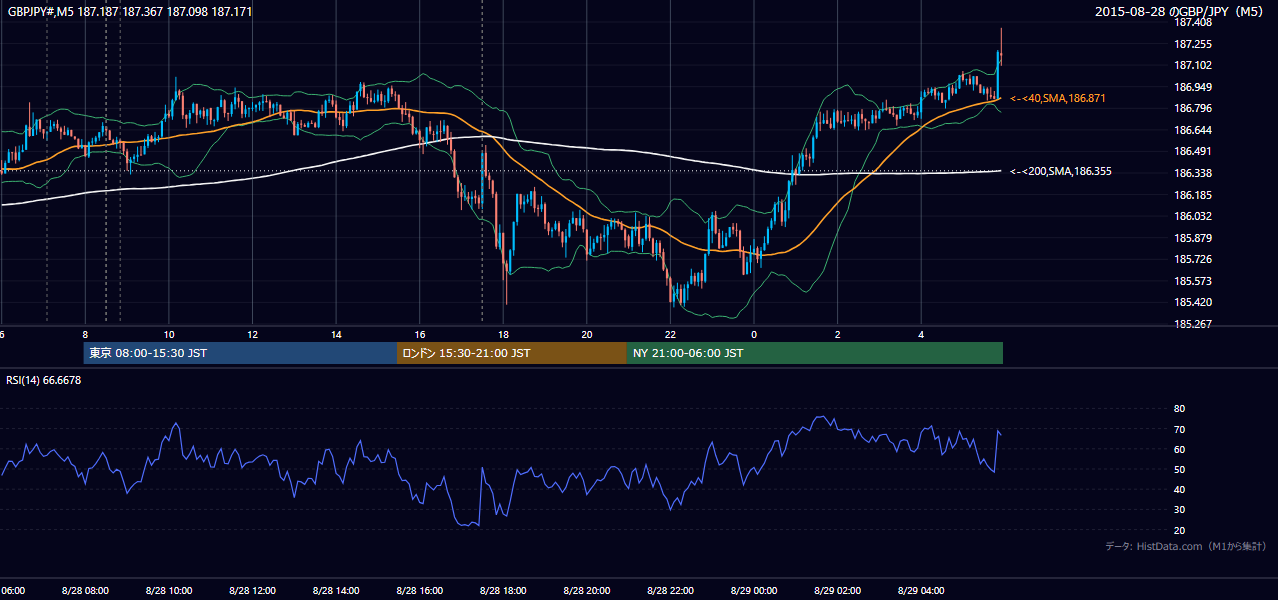The image size is (1278, 600).
Task: Select the '2015-08-28 のGBP/JPY (M5)' chart title
Action: (x=1181, y=12)
